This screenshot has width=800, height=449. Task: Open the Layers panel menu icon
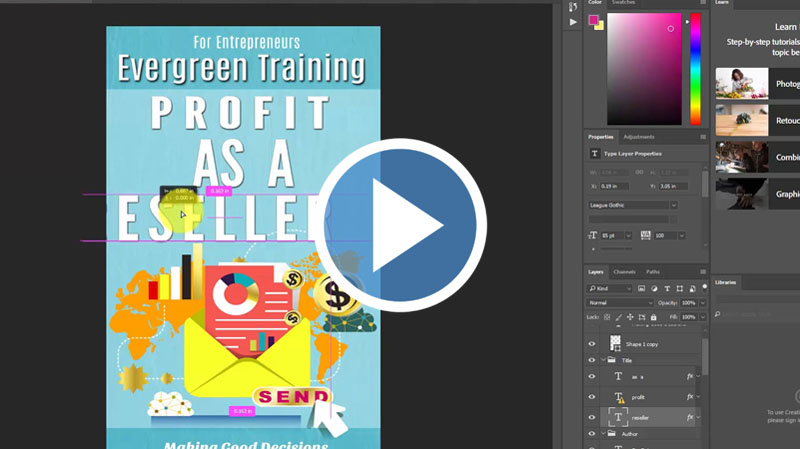coord(702,272)
